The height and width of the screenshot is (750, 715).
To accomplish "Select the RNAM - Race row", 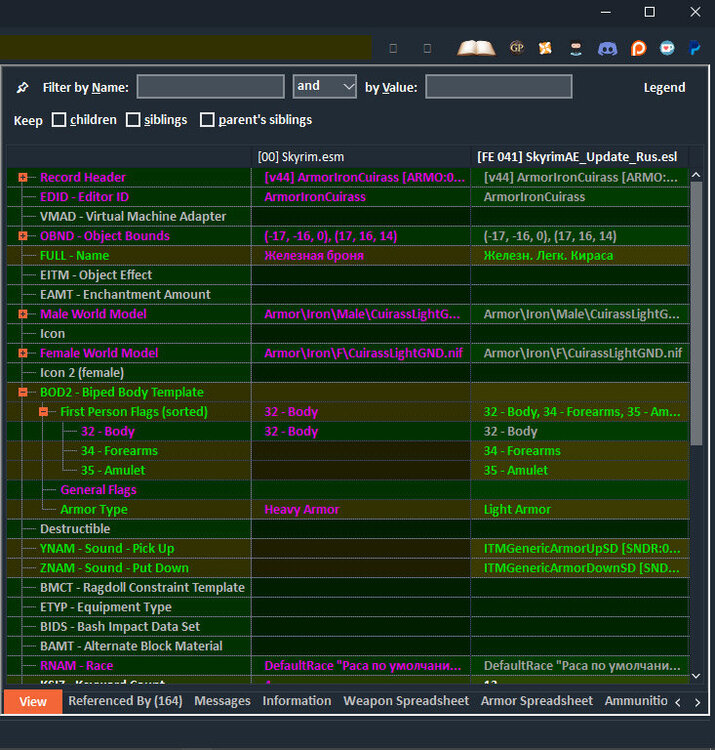I will pos(348,666).
